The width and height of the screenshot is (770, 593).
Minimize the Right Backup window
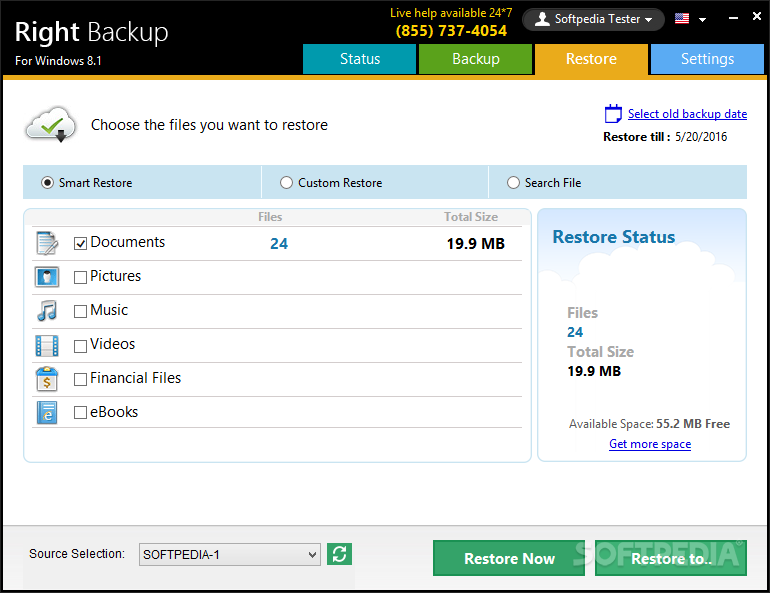733,18
